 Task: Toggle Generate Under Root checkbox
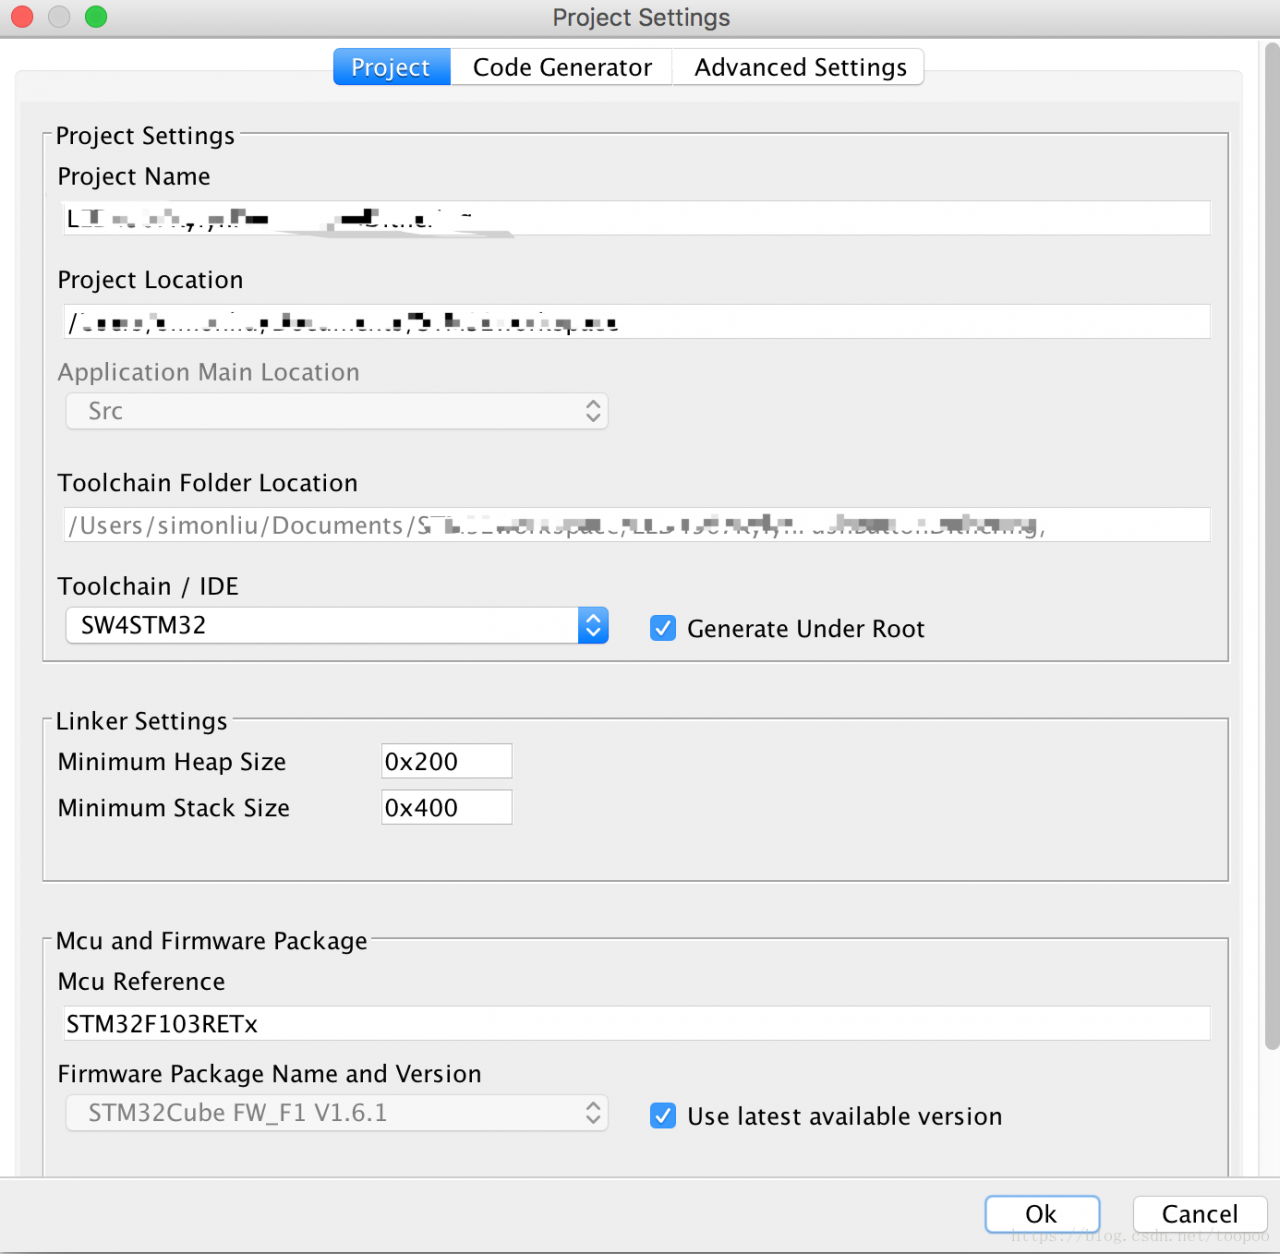(x=663, y=628)
